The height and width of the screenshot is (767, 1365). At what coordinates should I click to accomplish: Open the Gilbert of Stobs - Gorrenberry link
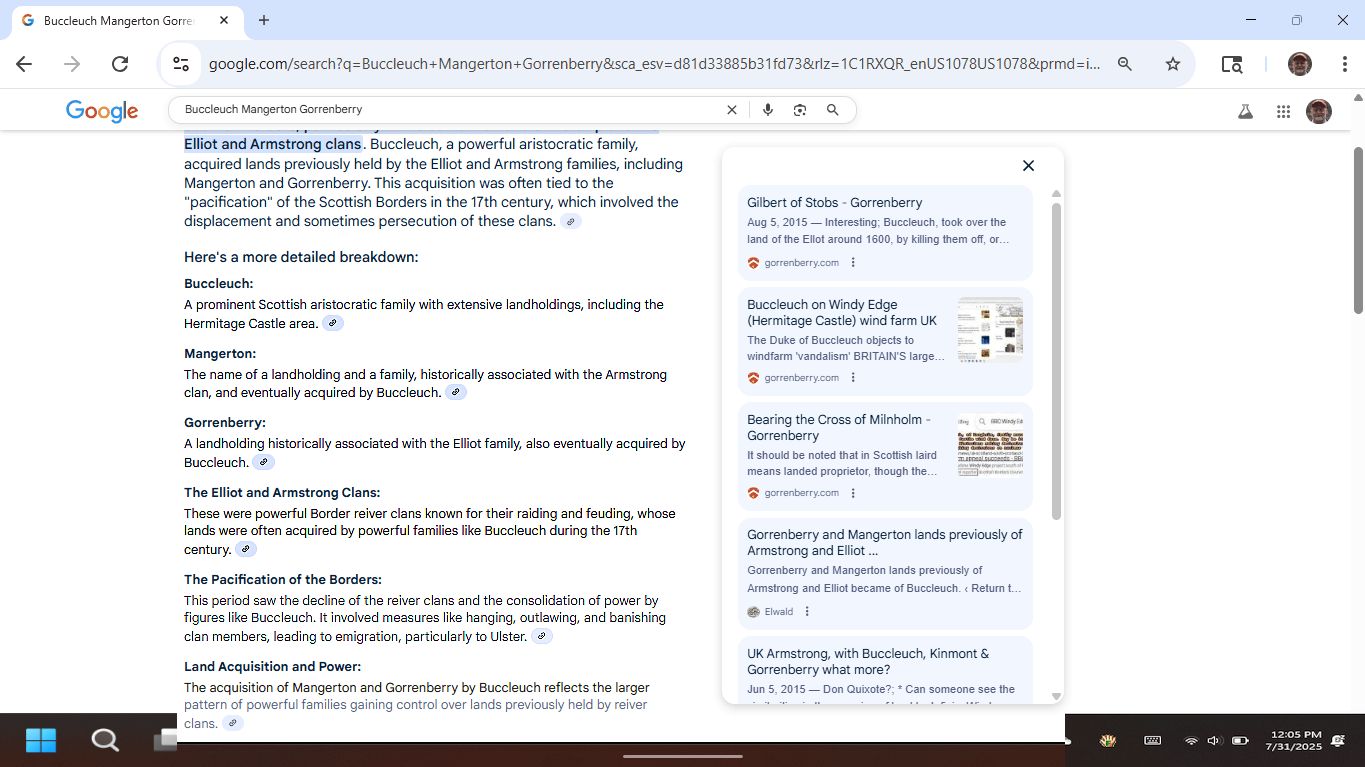(x=834, y=203)
